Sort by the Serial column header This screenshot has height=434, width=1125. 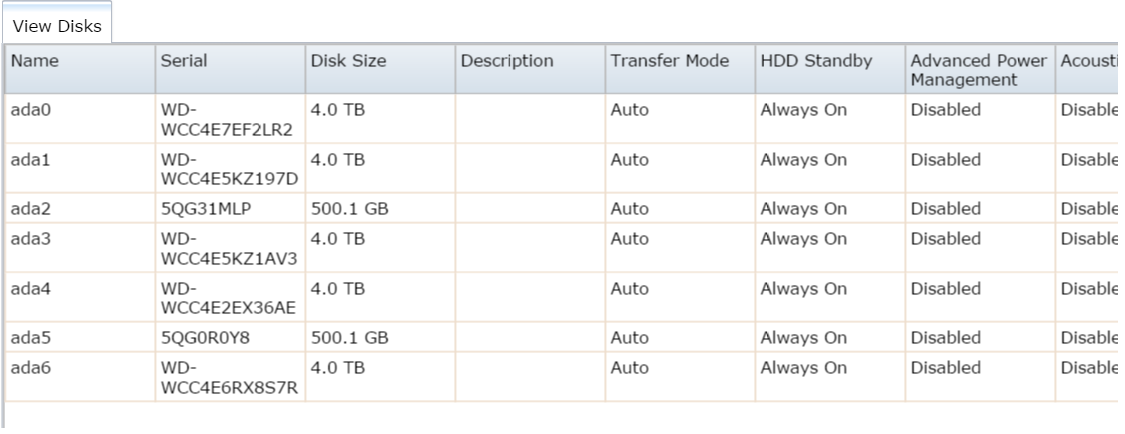pos(184,60)
